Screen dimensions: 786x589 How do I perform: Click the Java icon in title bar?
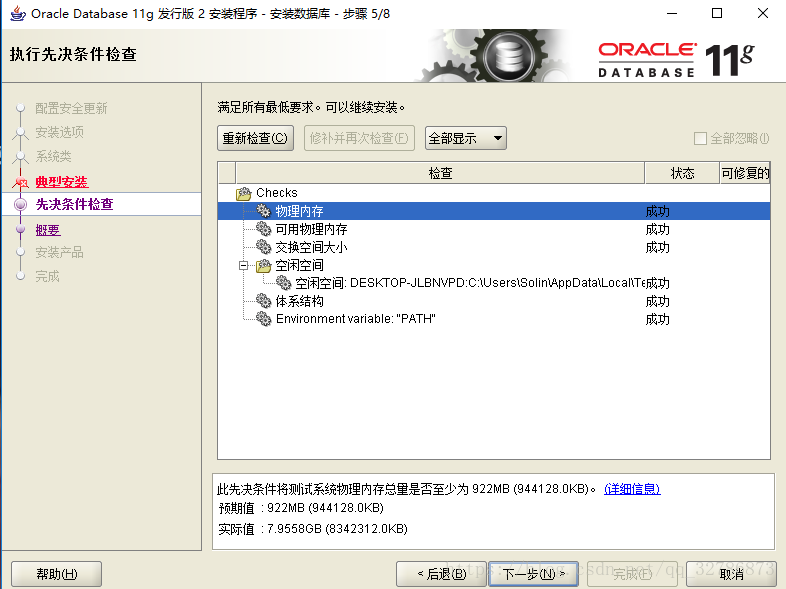click(18, 14)
